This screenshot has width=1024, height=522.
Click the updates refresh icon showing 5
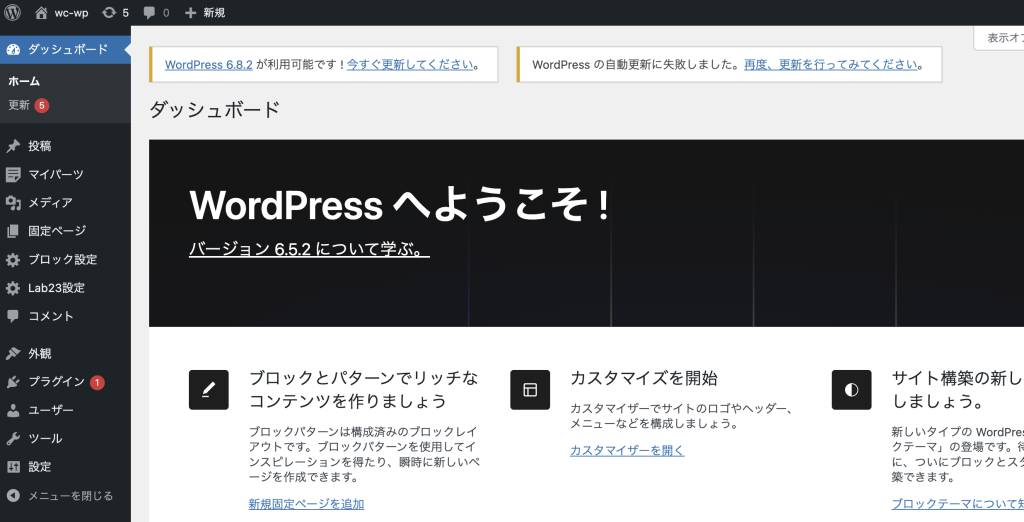108,13
